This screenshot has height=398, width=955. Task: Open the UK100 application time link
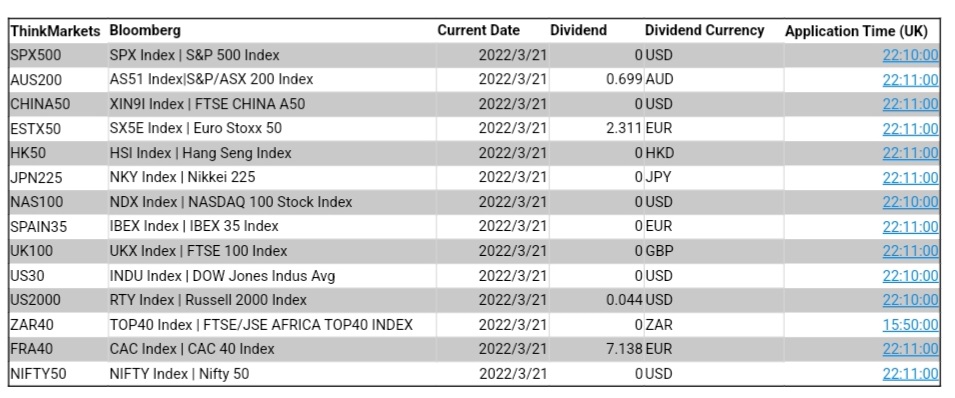[x=911, y=251]
